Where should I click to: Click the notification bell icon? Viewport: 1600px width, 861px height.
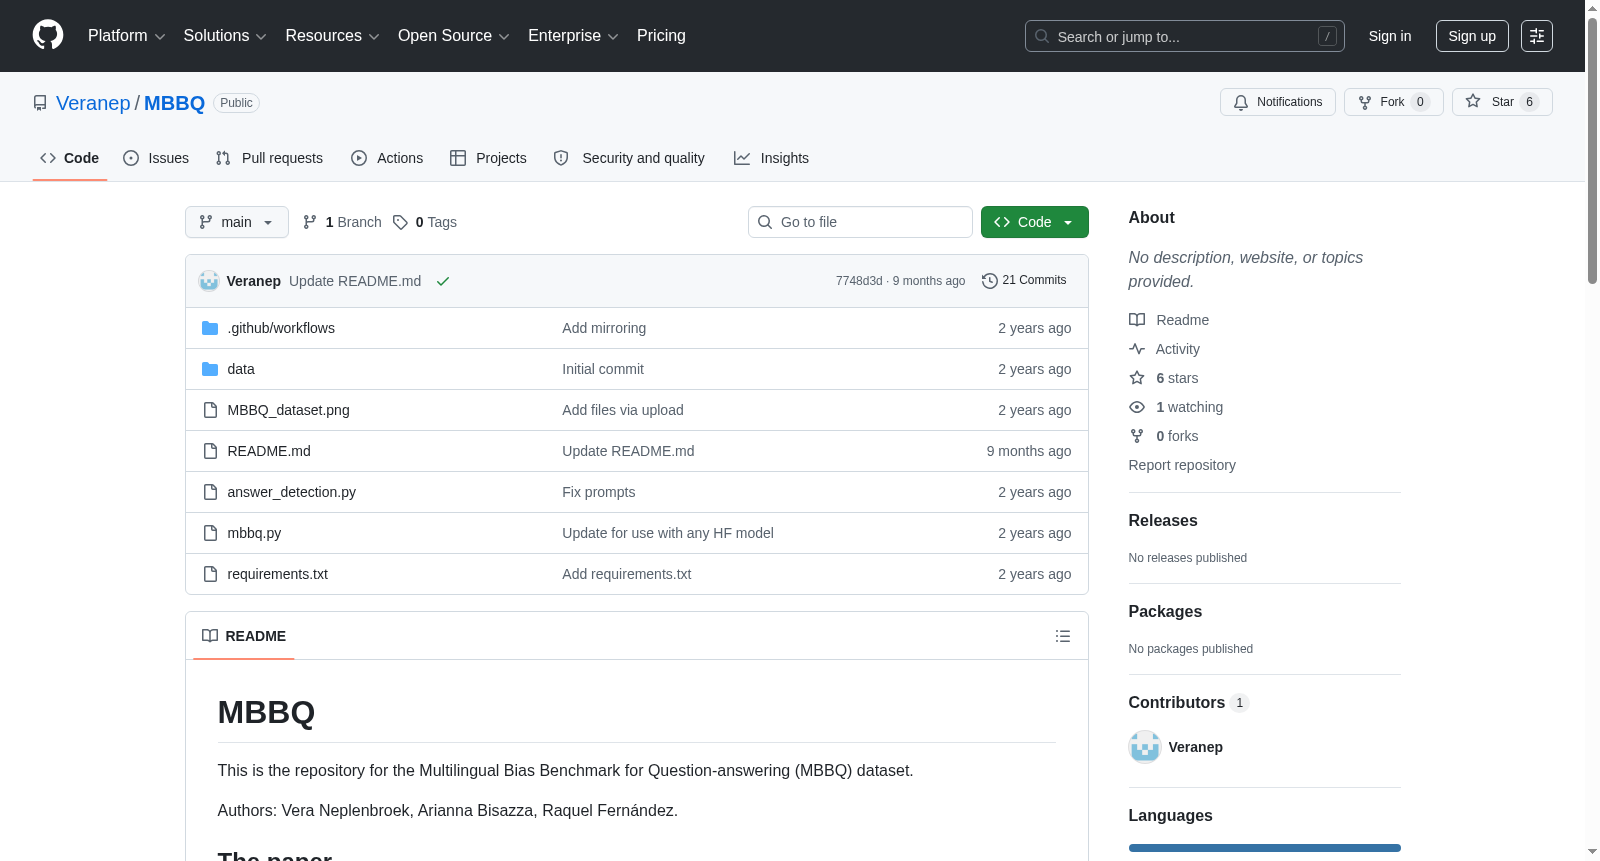click(1241, 102)
